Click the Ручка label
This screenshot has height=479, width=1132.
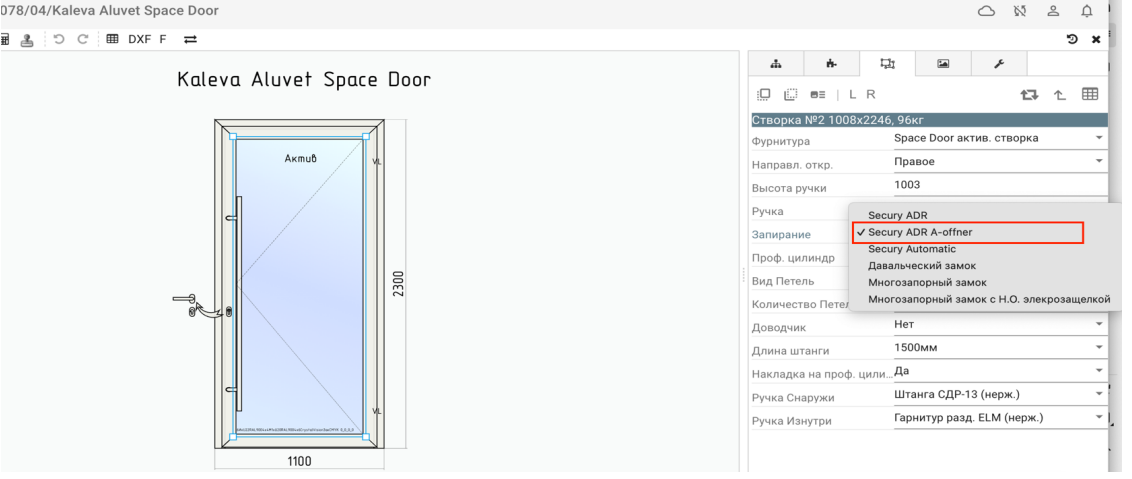pos(767,212)
